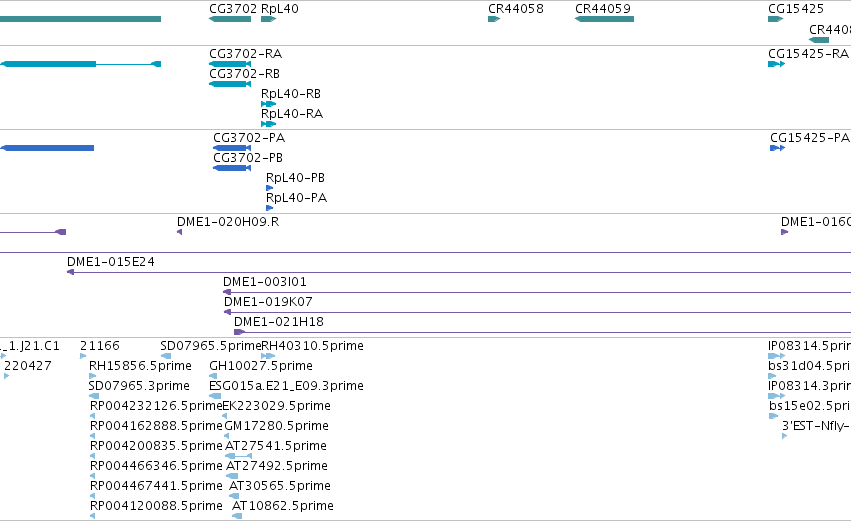Click the DME1-020H09.R BAC label
The image size is (851, 521).
[x=228, y=222]
